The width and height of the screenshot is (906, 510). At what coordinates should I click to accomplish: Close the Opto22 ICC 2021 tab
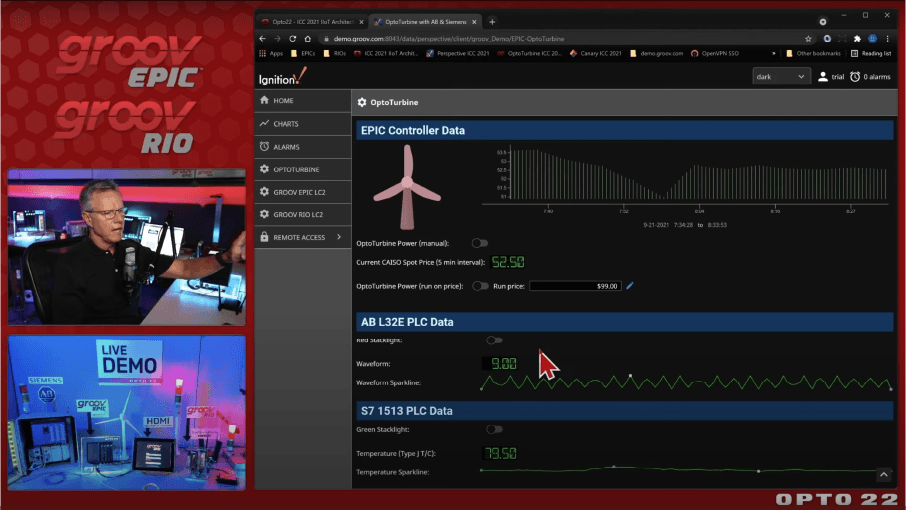(361, 22)
